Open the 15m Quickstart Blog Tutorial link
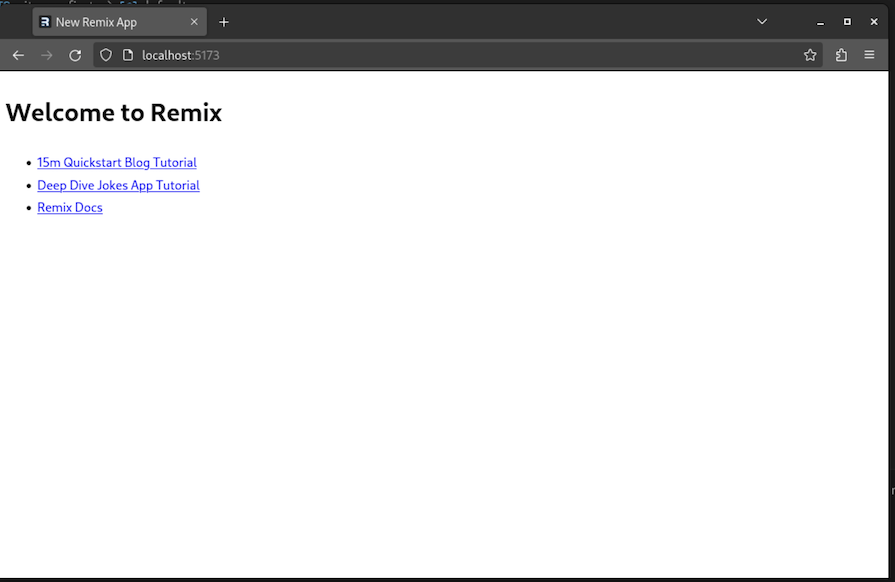This screenshot has width=895, height=582. [116, 162]
